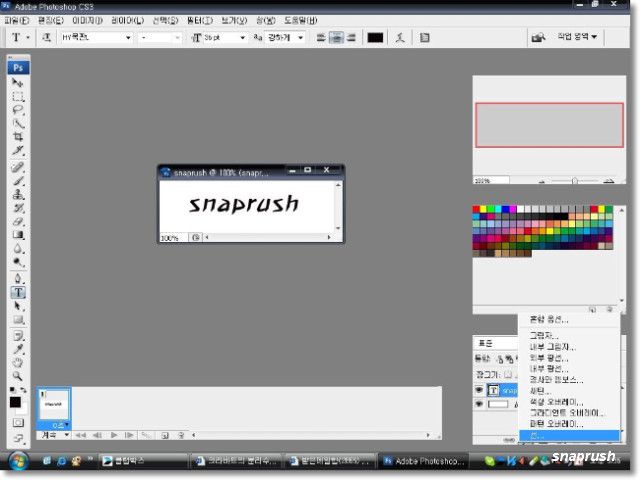Hide the snaprush text layer eye
This screenshot has width=640, height=480.
pyautogui.click(x=479, y=390)
